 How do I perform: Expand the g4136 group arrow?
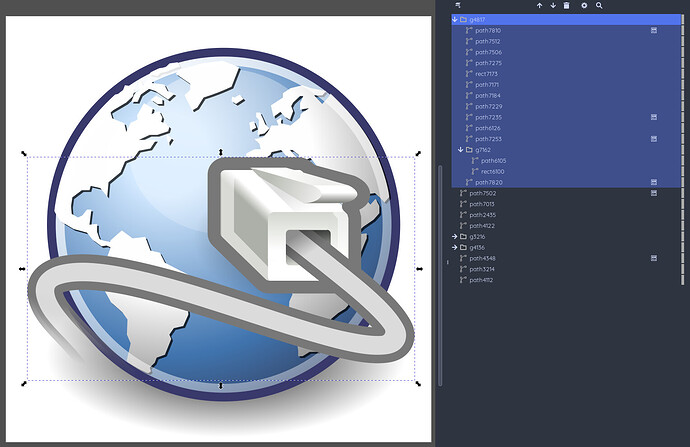click(455, 247)
